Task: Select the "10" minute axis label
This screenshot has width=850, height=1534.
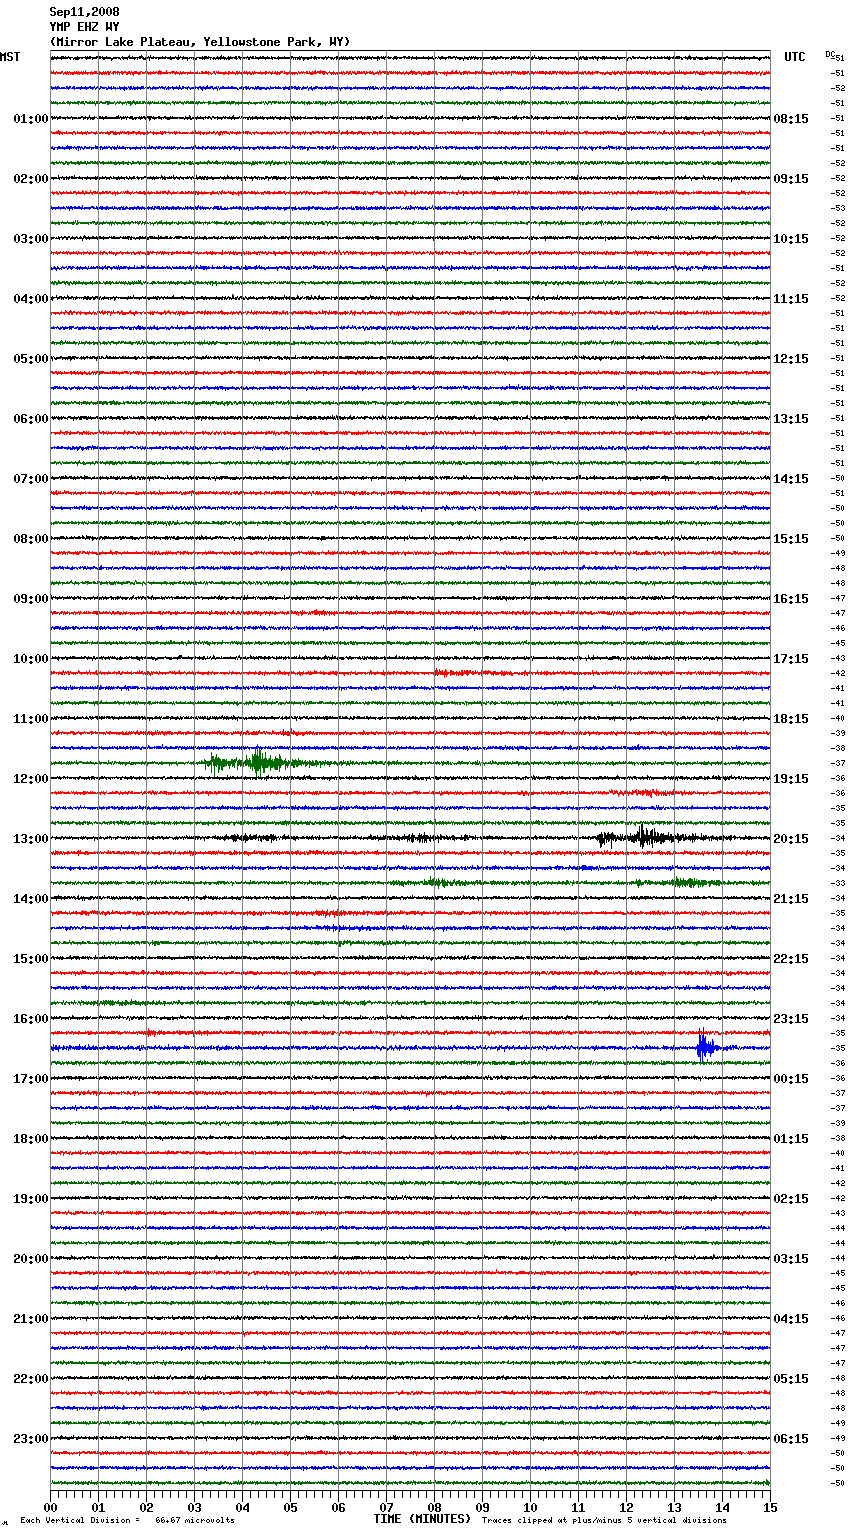Action: 530,1507
